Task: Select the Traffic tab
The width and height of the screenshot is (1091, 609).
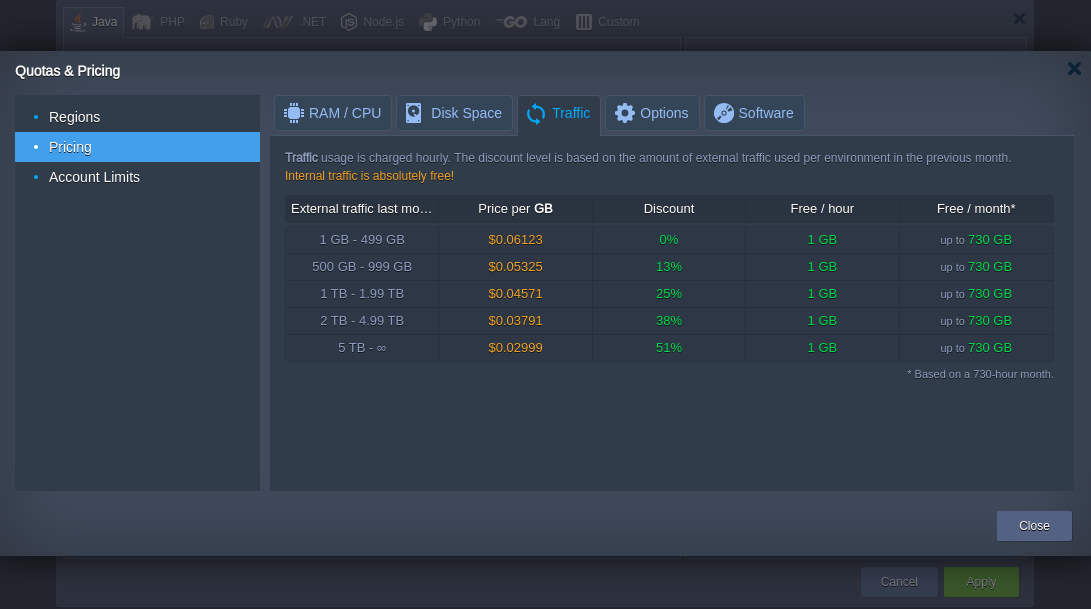Action: [558, 113]
